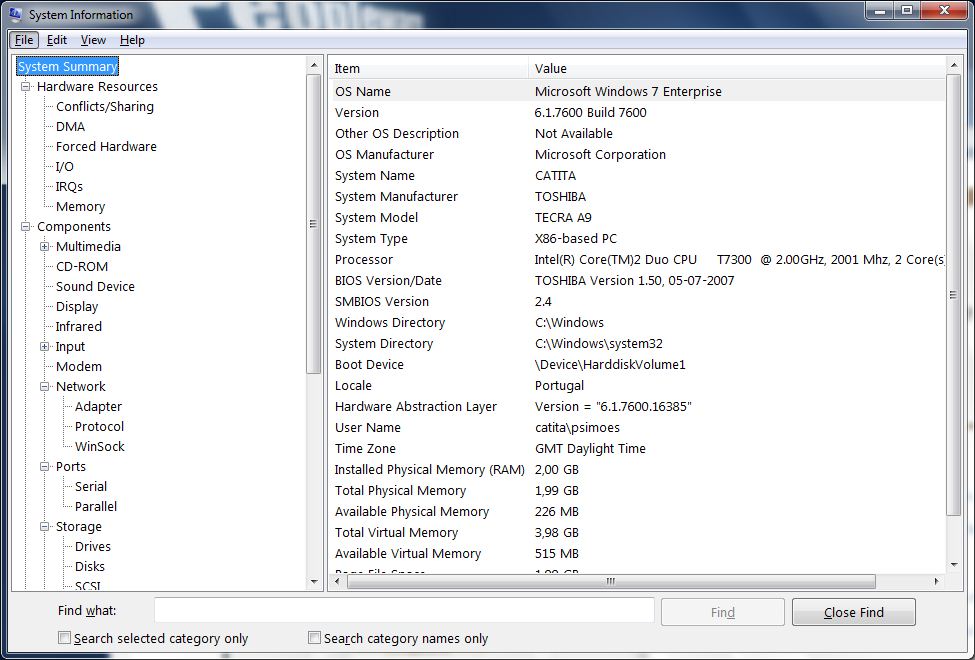Select the System Model row
The image size is (975, 660).
pos(638,218)
